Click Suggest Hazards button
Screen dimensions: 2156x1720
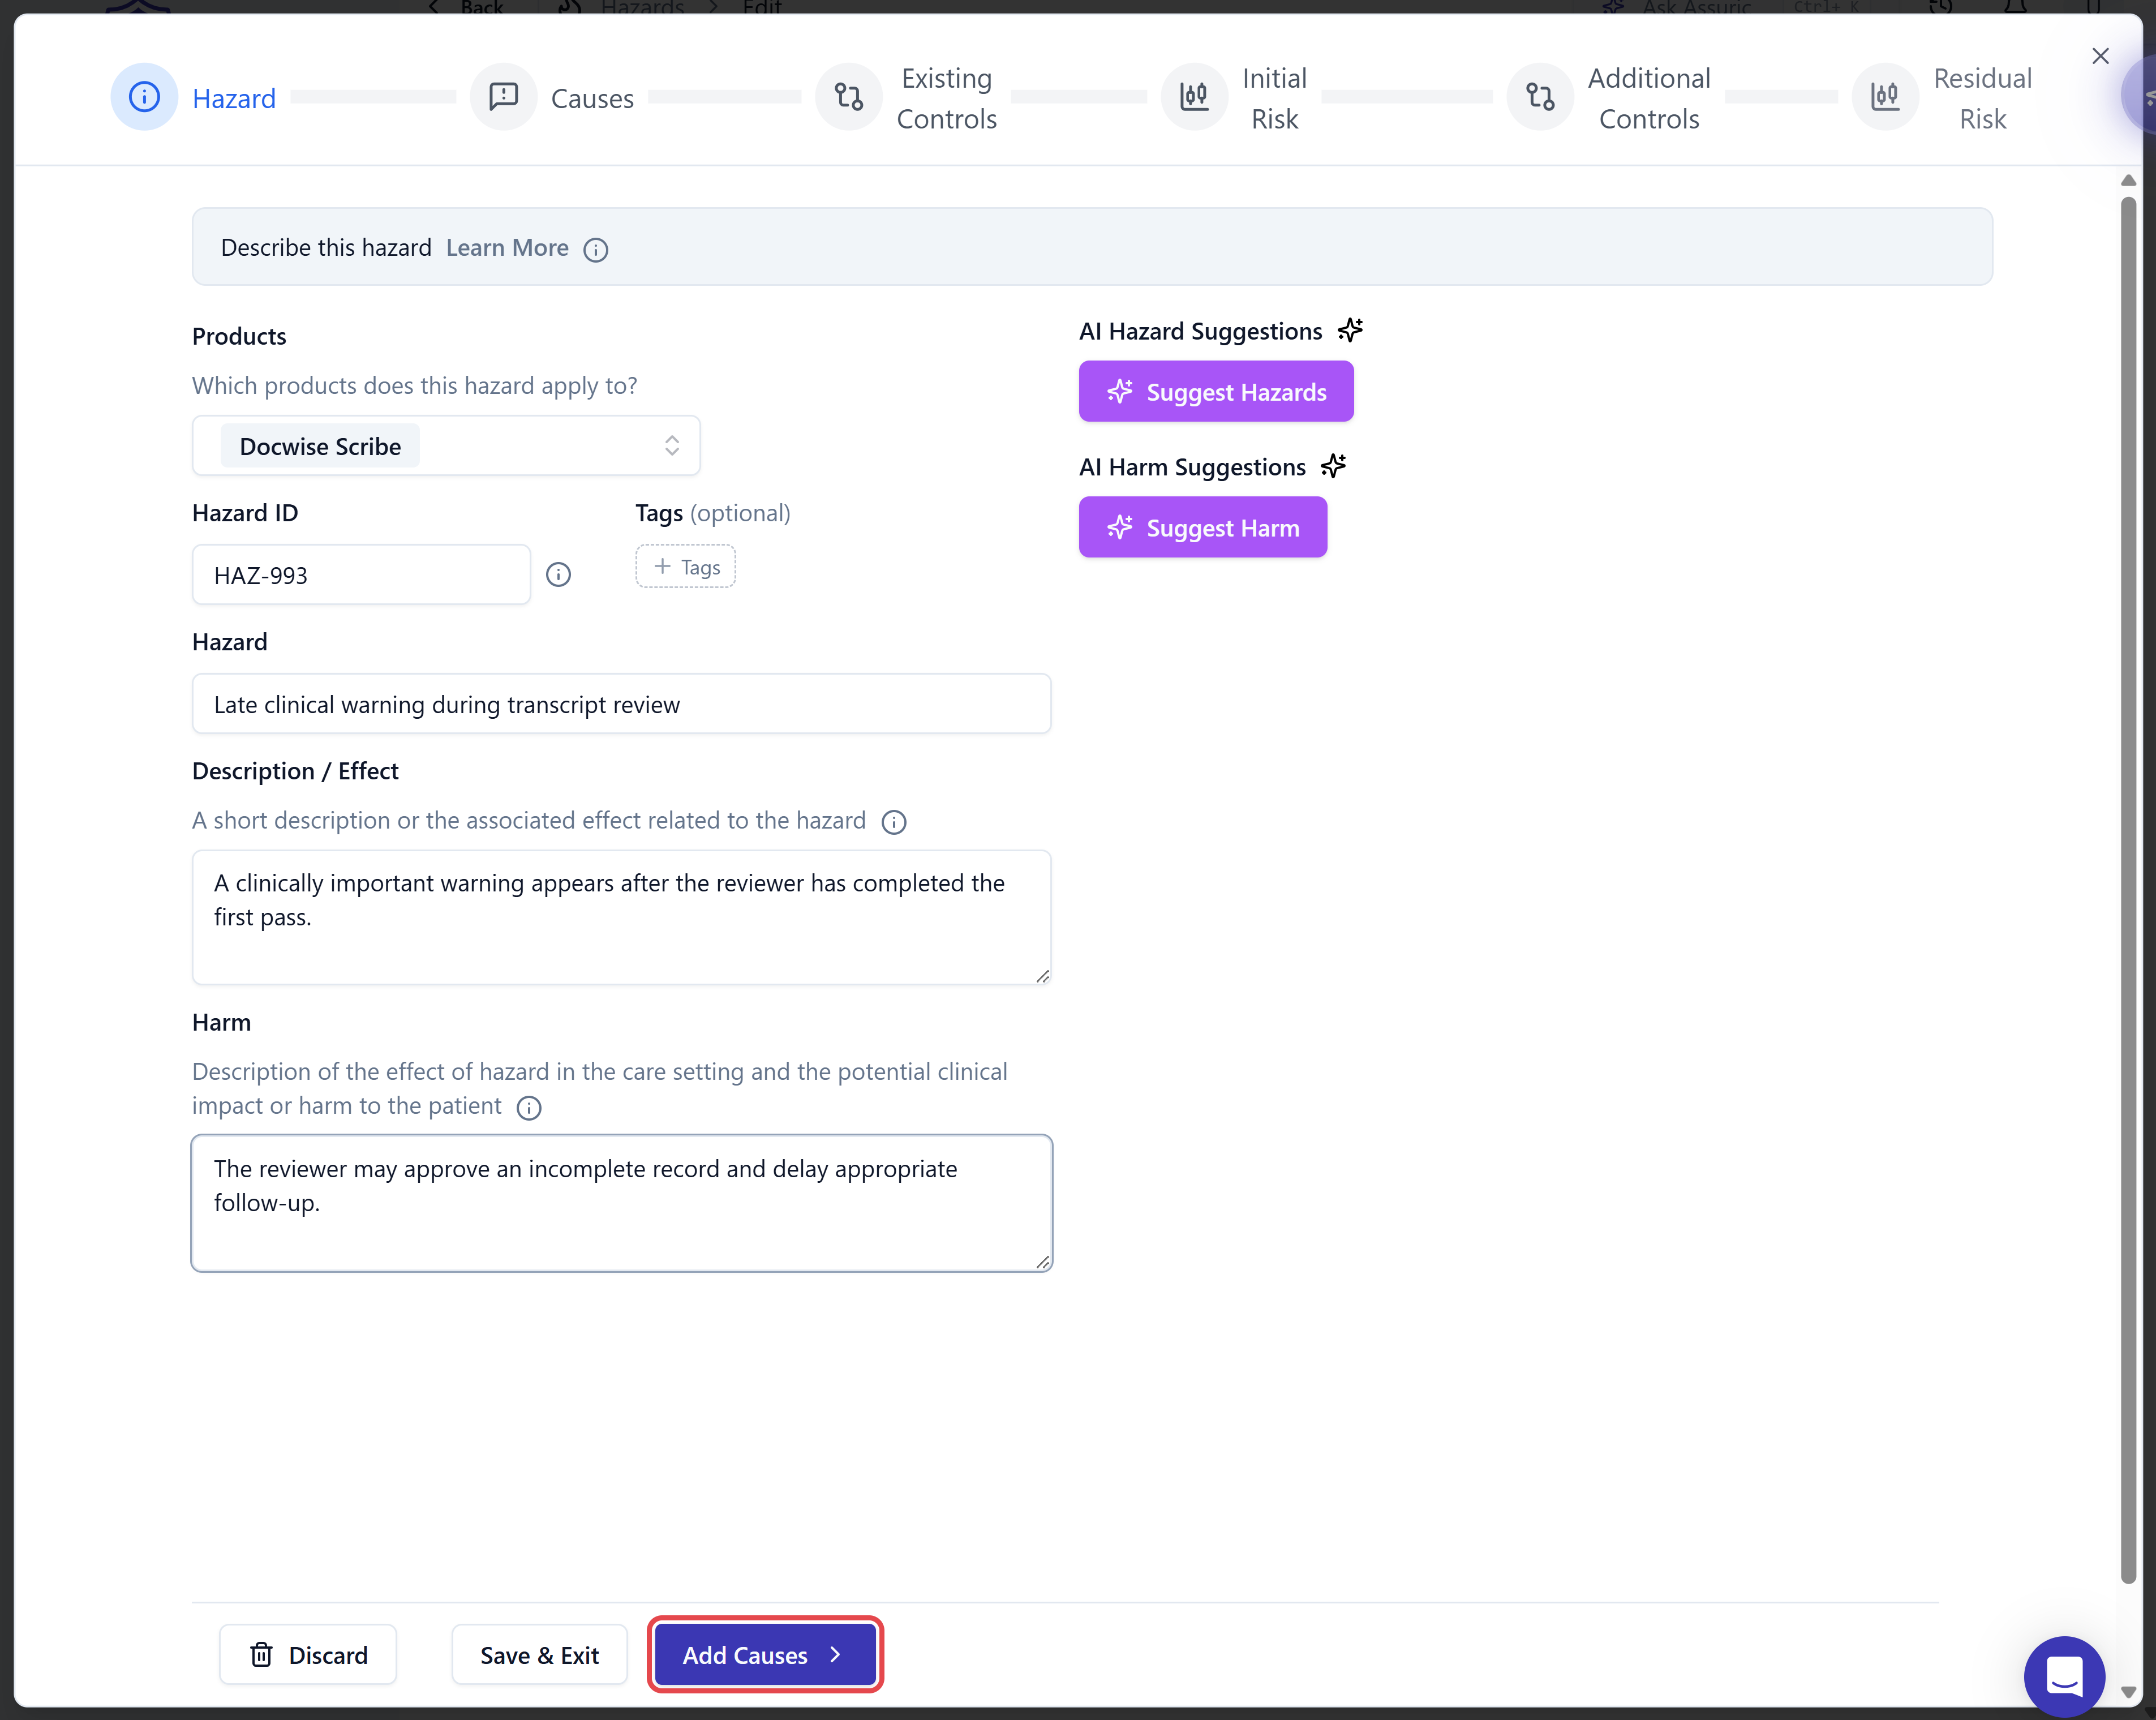(1216, 392)
